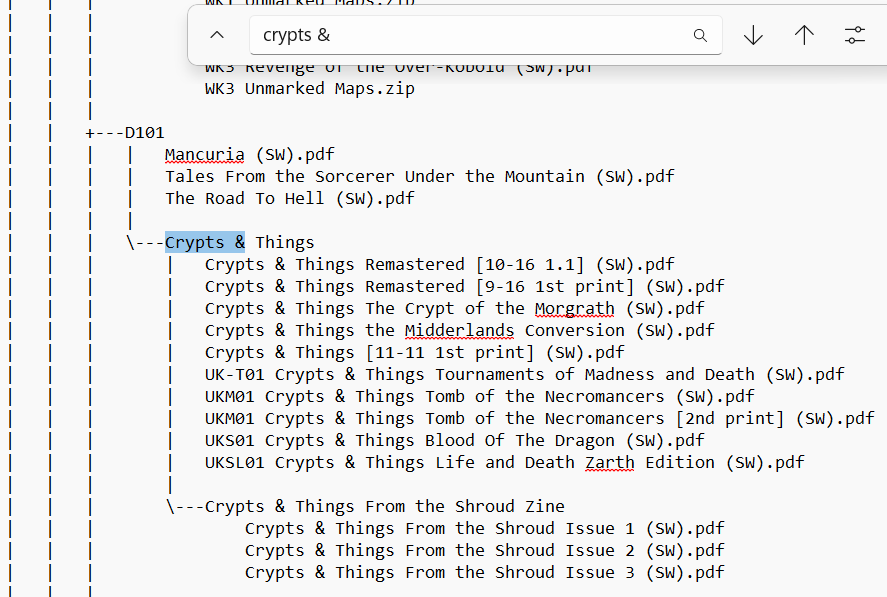Click 'UKS01 Blood Of The Dragon' line
The image size is (887, 597).
coord(454,441)
